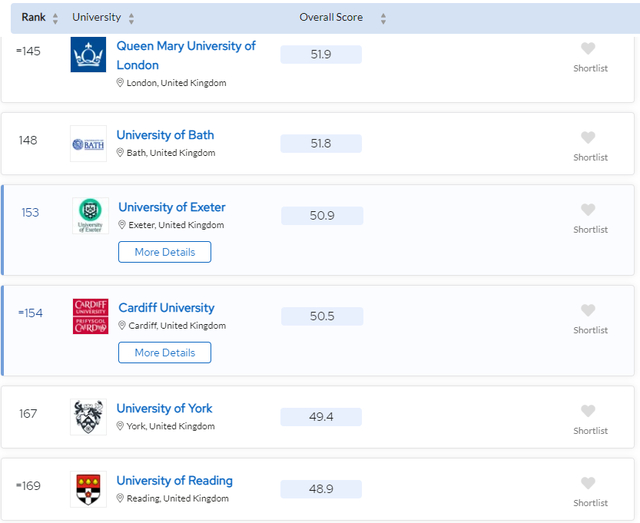Sort by Overall Score column arrows
This screenshot has width=640, height=523.
point(383,18)
